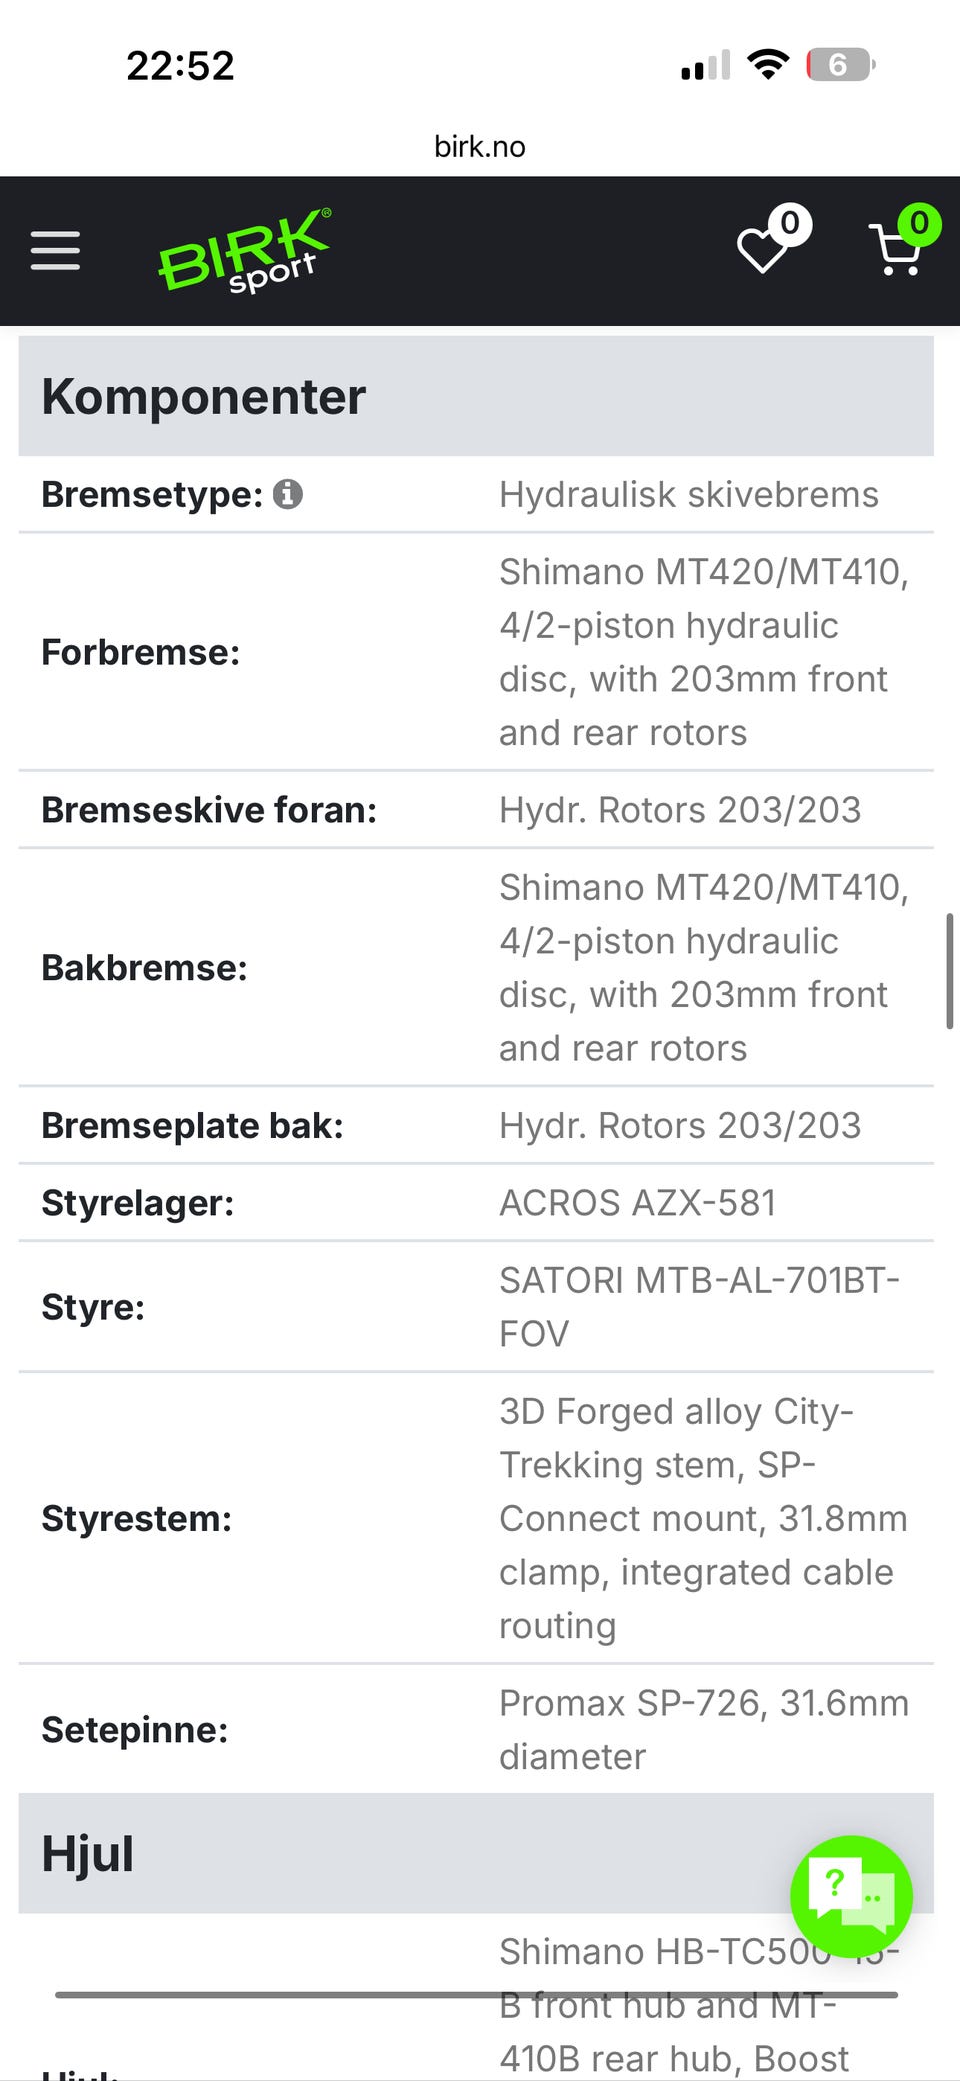Open the green chat help bubble
The image size is (960, 2081).
[851, 1896]
